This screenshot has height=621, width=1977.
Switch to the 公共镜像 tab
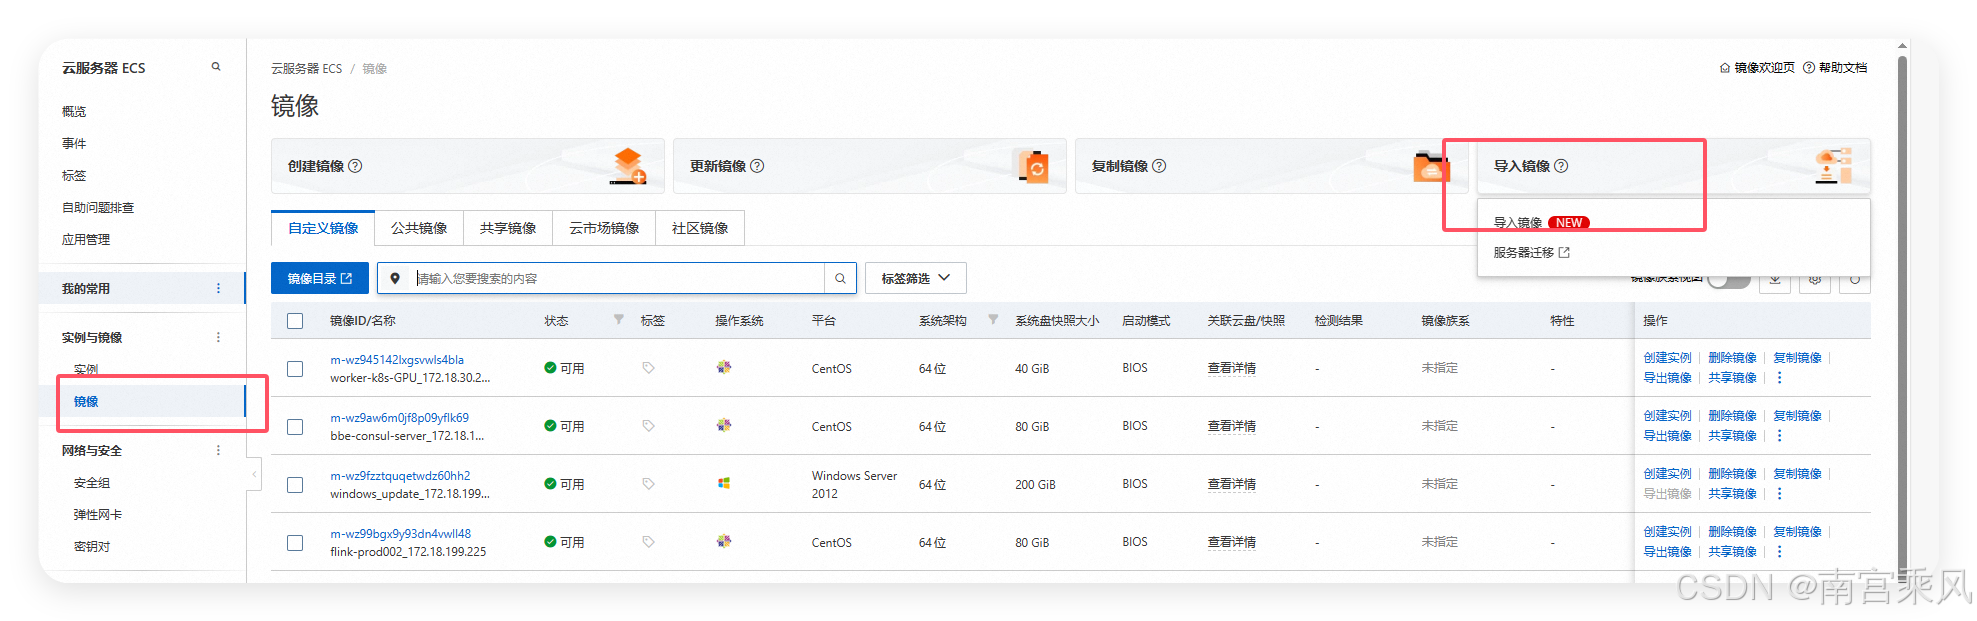coord(419,228)
